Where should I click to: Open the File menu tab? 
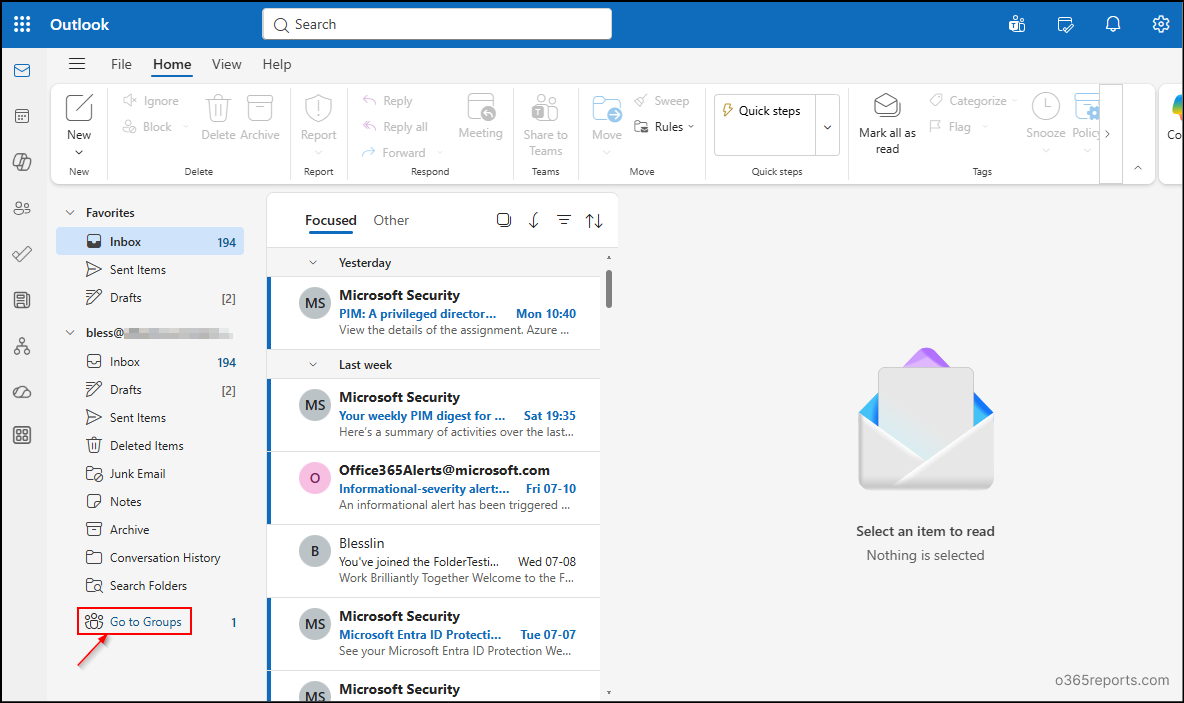pyautogui.click(x=121, y=64)
